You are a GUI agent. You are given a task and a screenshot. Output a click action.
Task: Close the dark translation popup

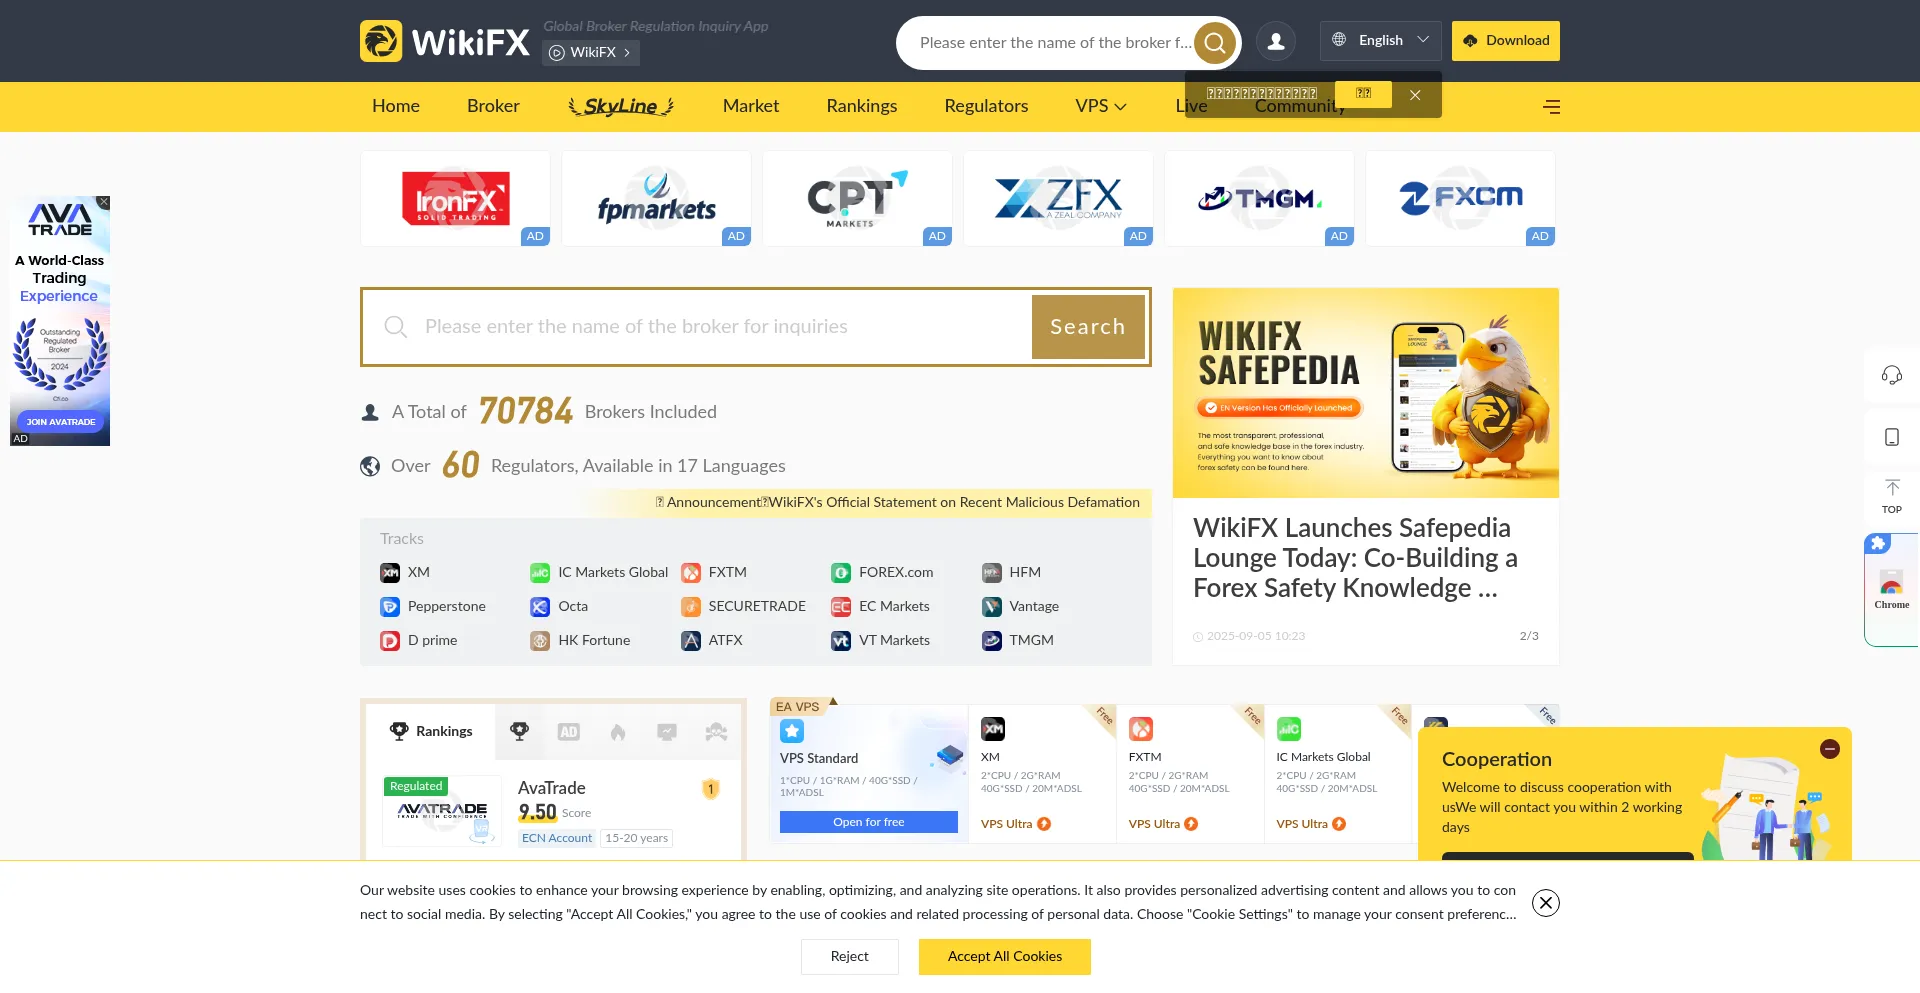click(1415, 95)
